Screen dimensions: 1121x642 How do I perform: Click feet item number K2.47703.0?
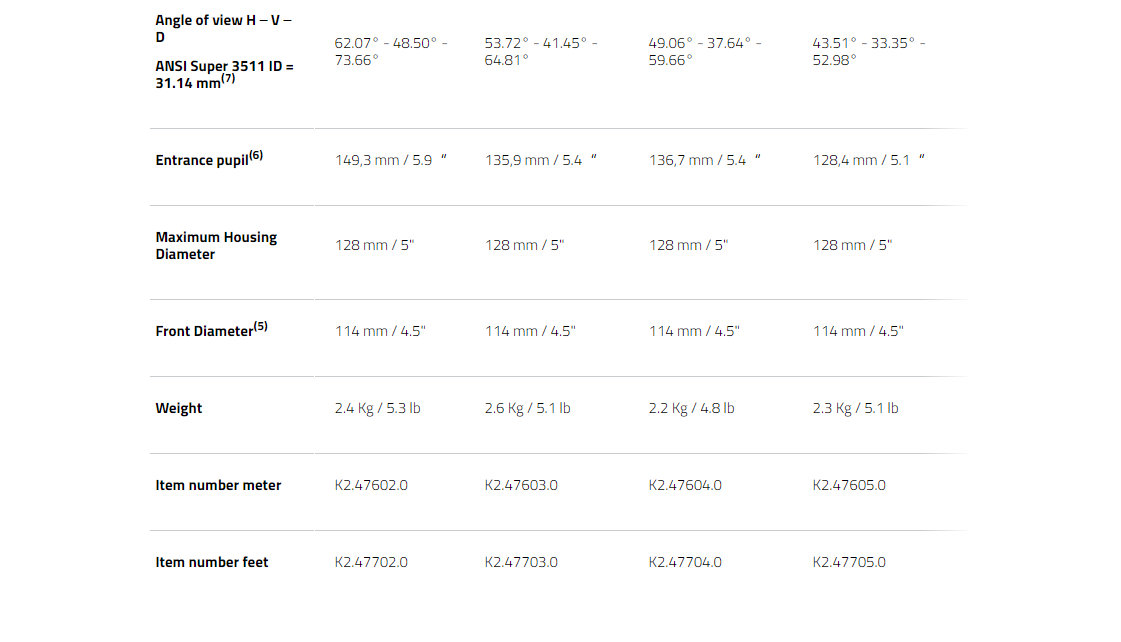[521, 563]
